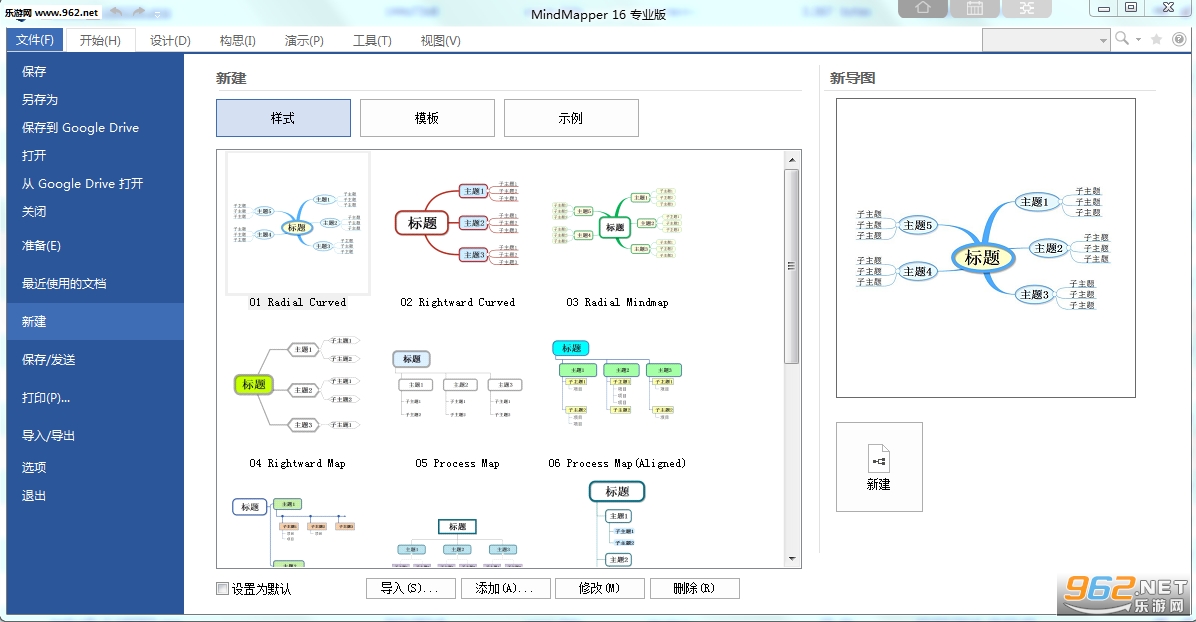Viewport: 1196px width, 622px height.
Task: Click the search input field
Action: [1040, 40]
